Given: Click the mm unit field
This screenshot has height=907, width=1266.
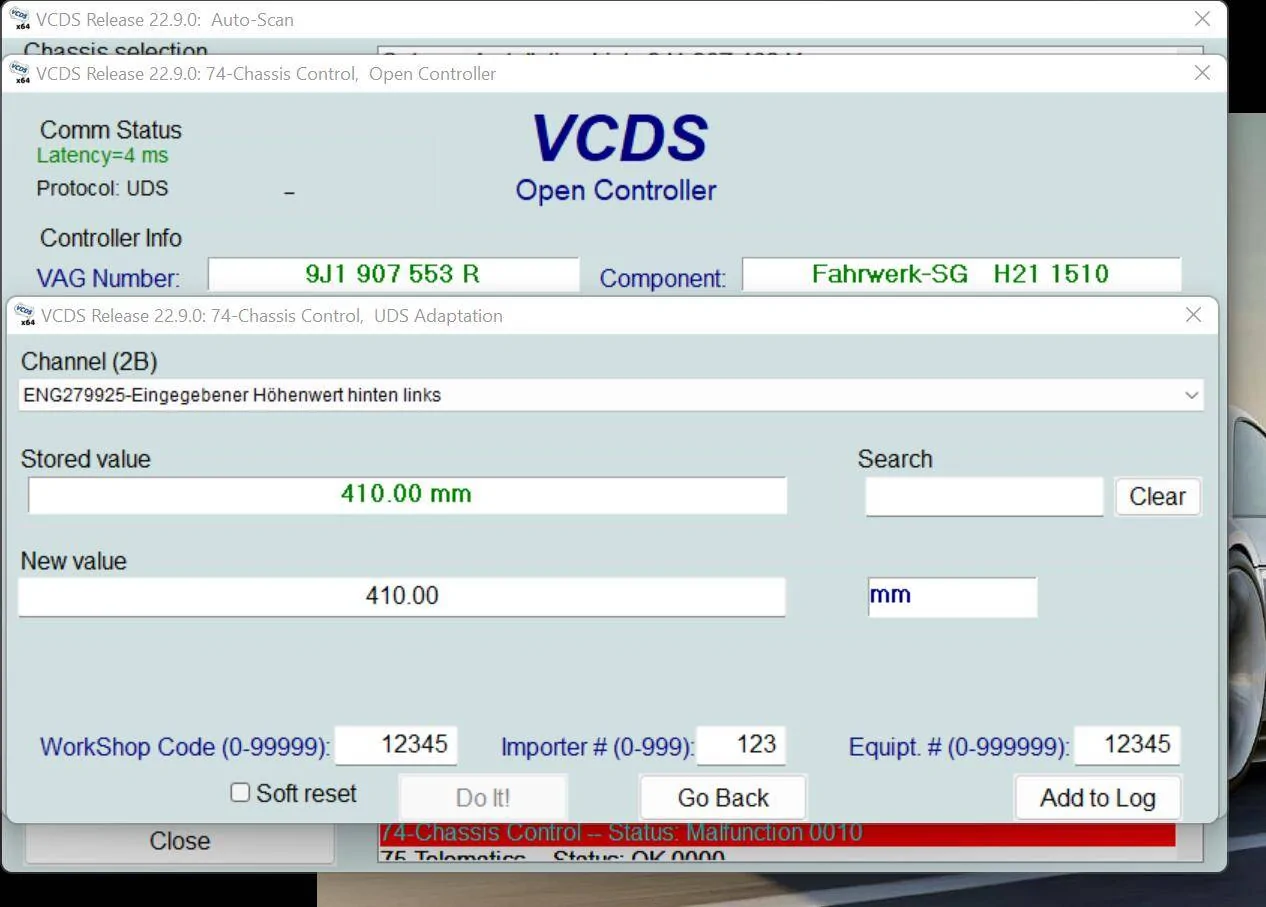Looking at the screenshot, I should (952, 596).
